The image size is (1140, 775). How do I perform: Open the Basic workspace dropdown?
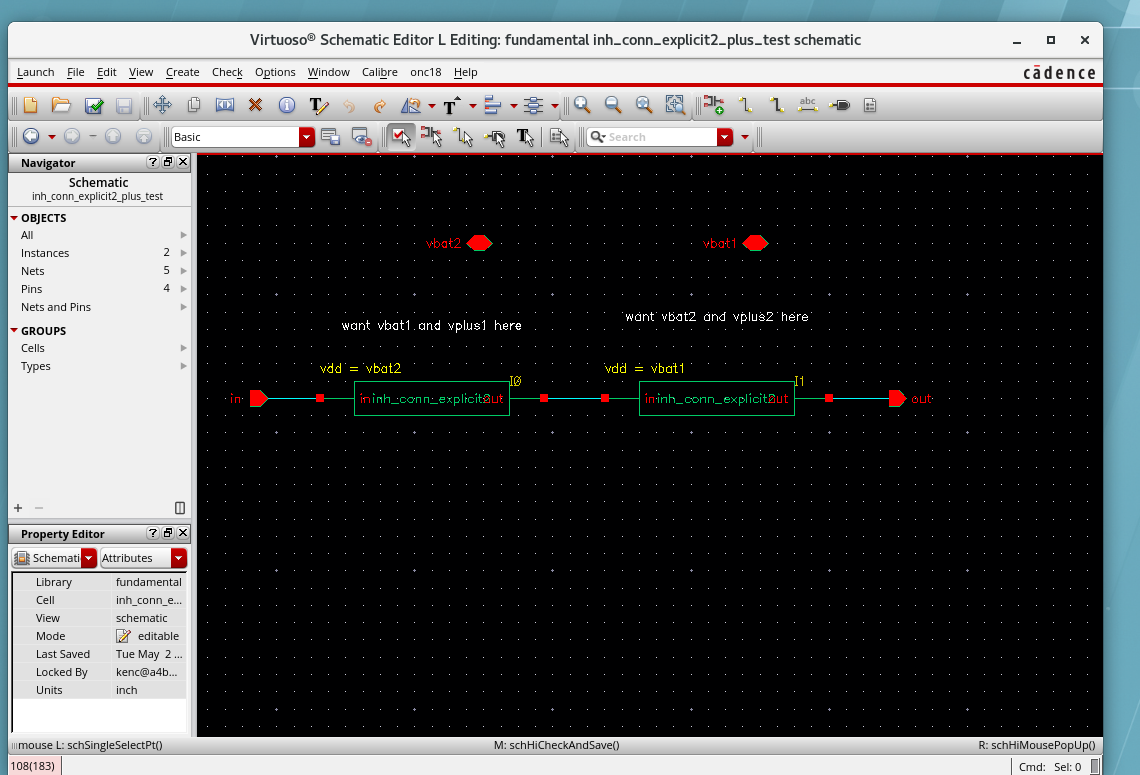(307, 137)
